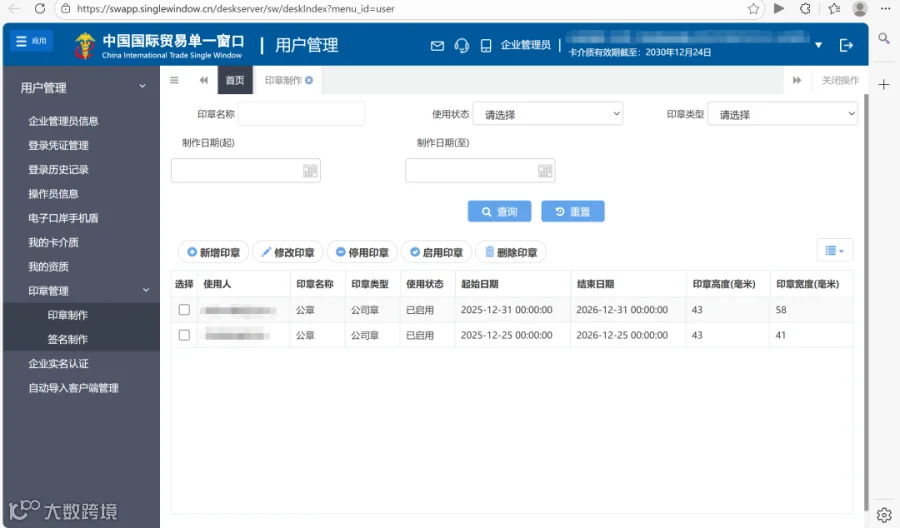Expand the account dropdown arrow in header
Viewport: 900px width, 528px height.
click(818, 45)
